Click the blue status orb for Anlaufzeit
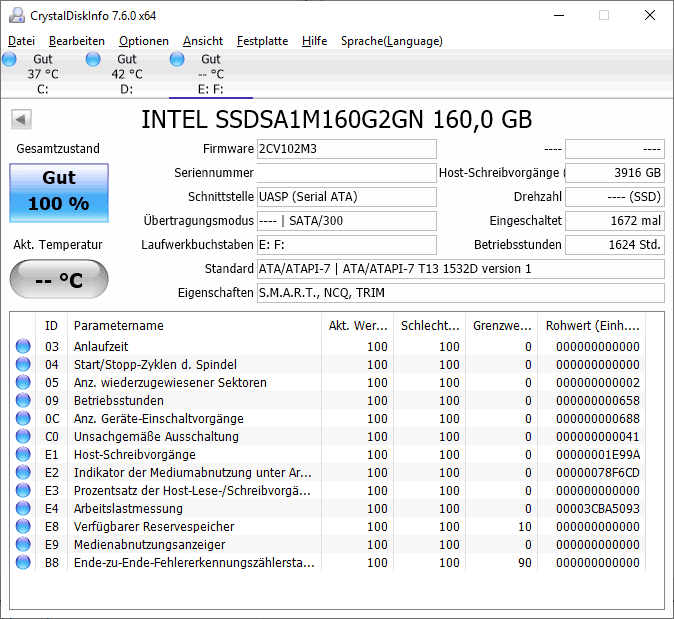The image size is (674, 619). 23,346
